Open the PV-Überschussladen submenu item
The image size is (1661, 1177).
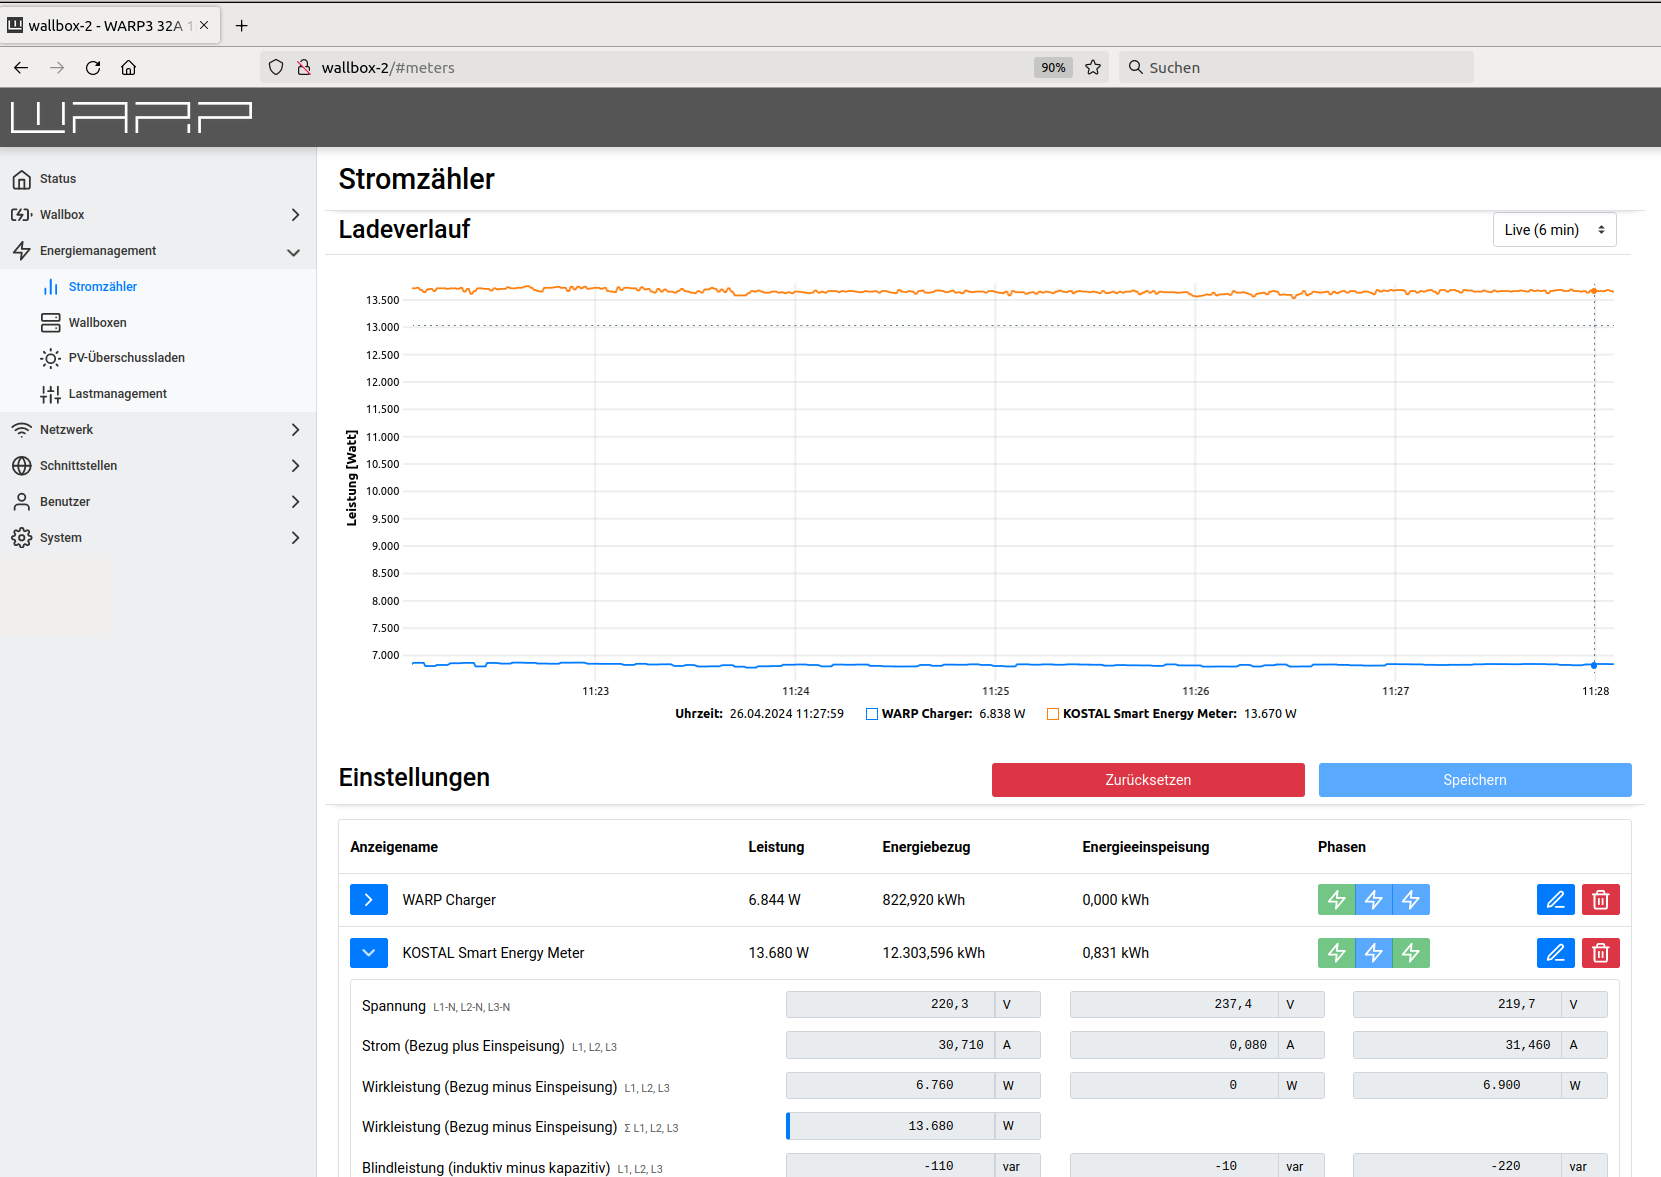(158, 358)
